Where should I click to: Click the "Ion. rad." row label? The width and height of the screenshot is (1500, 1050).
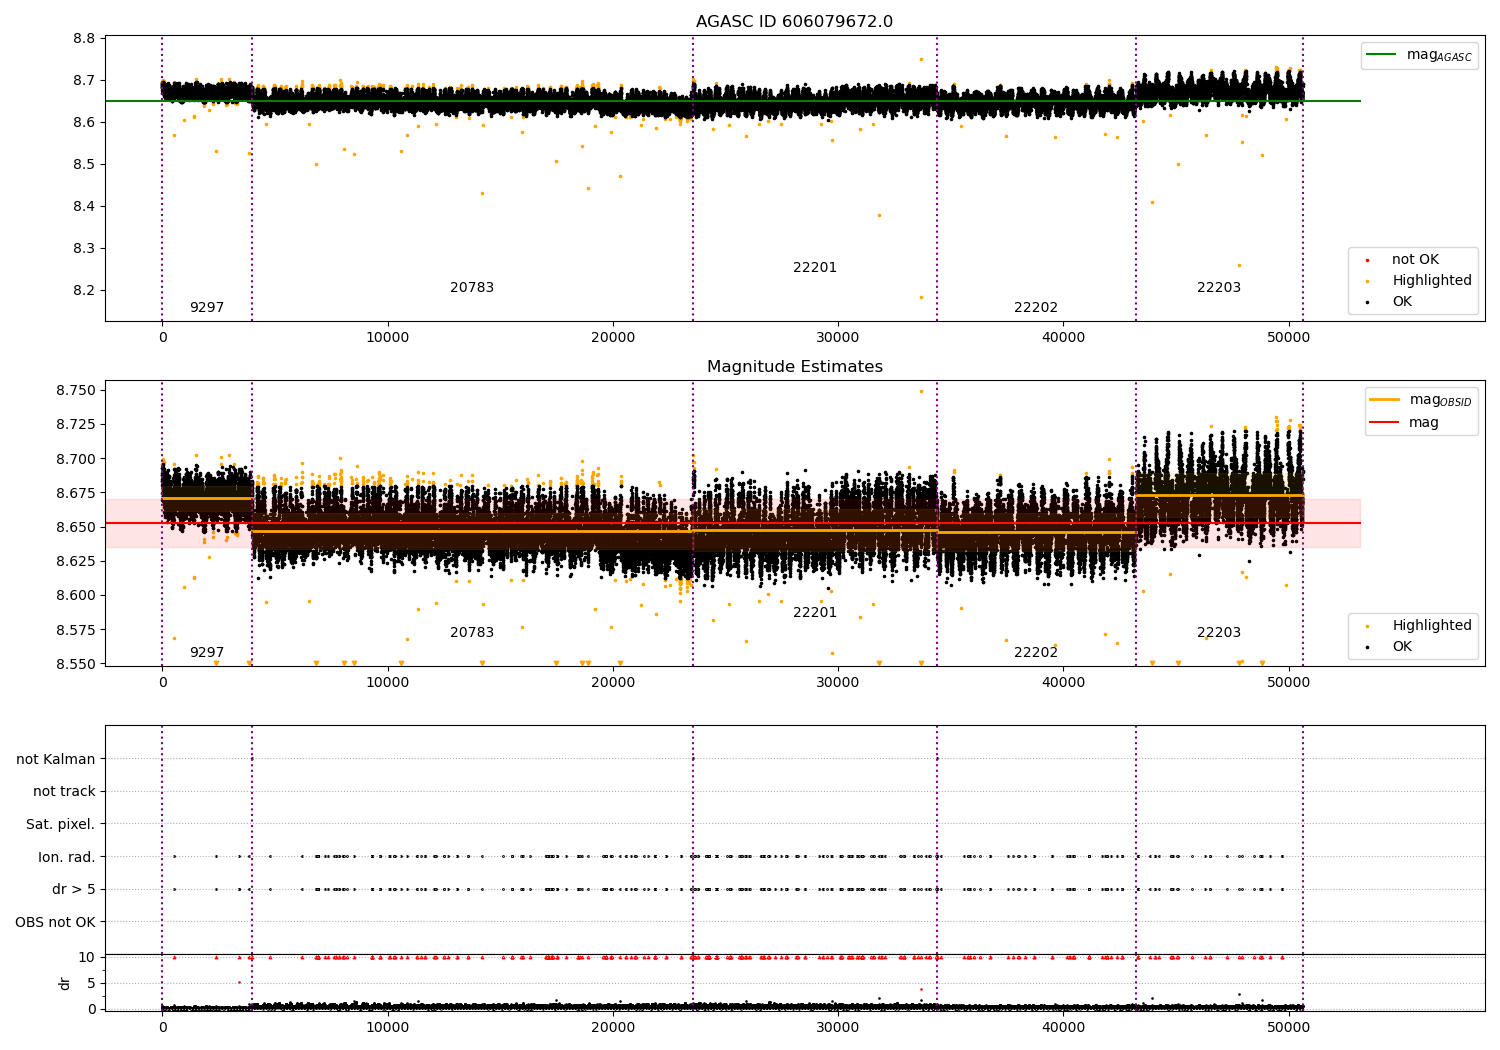[67, 858]
